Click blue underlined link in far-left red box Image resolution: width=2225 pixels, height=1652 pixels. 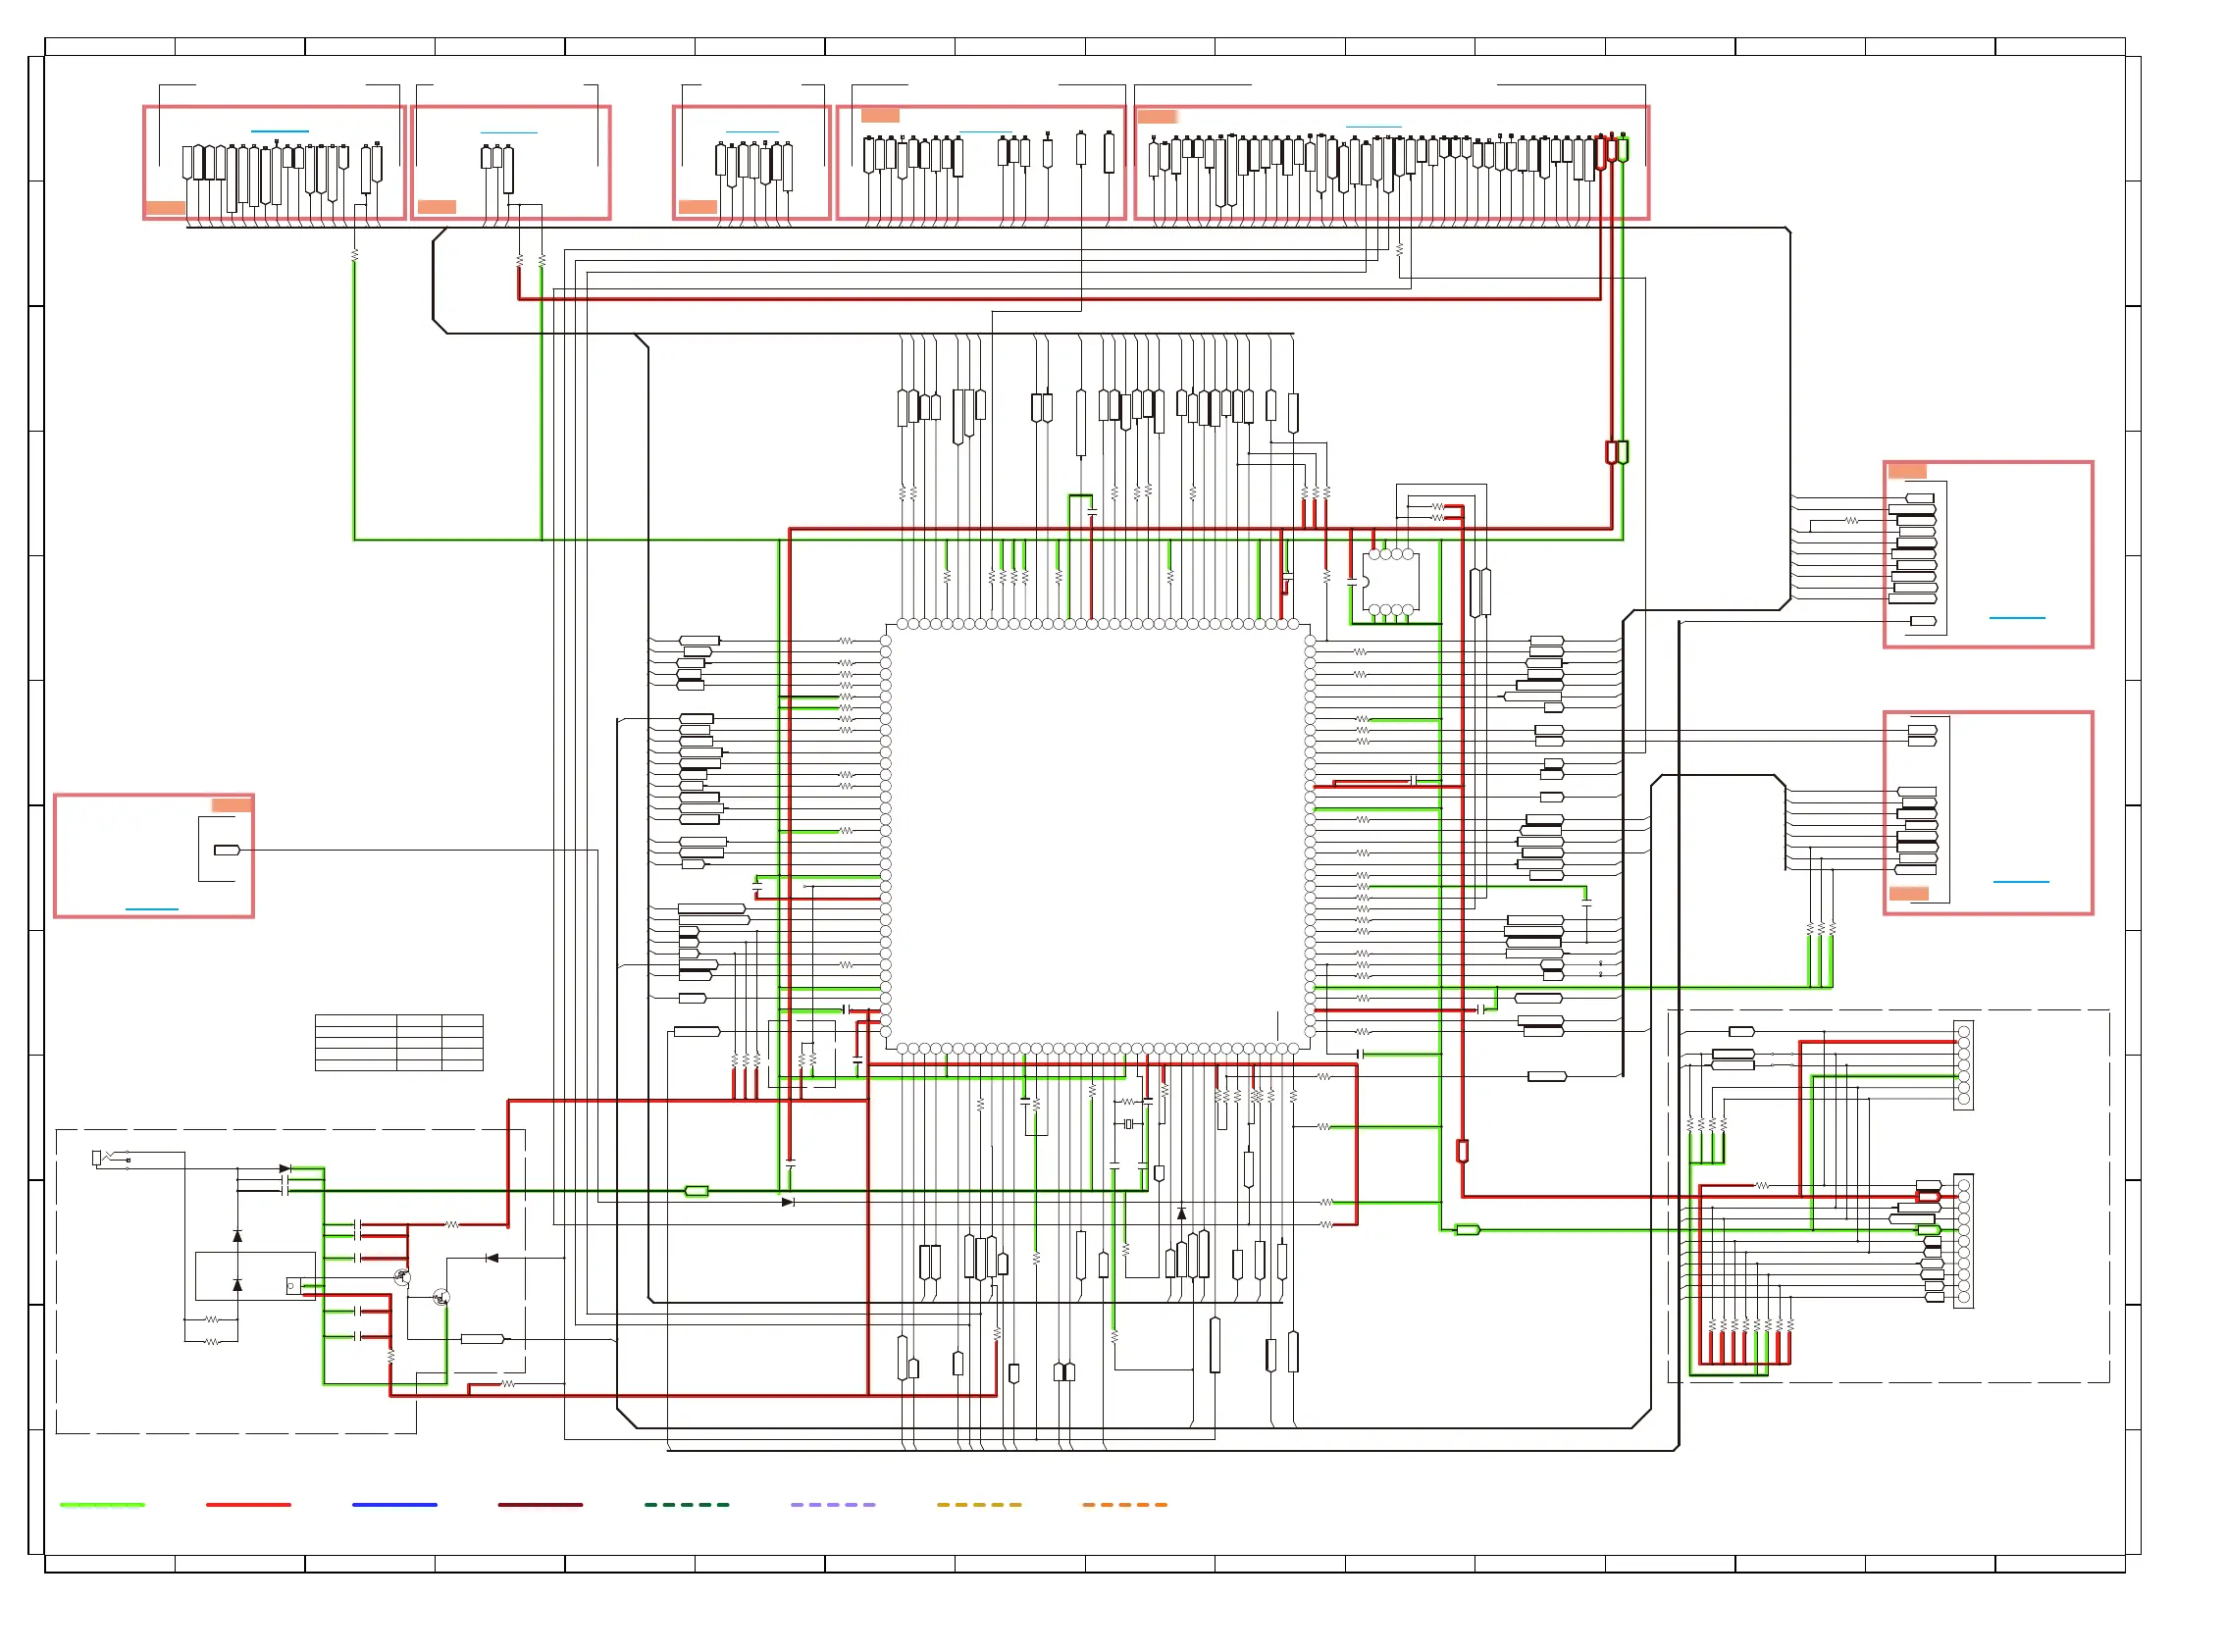[151, 909]
